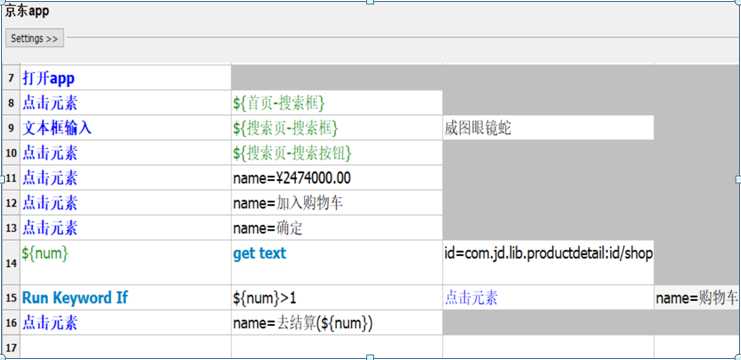Select row header 17
The image size is (741, 360).
pos(10,347)
